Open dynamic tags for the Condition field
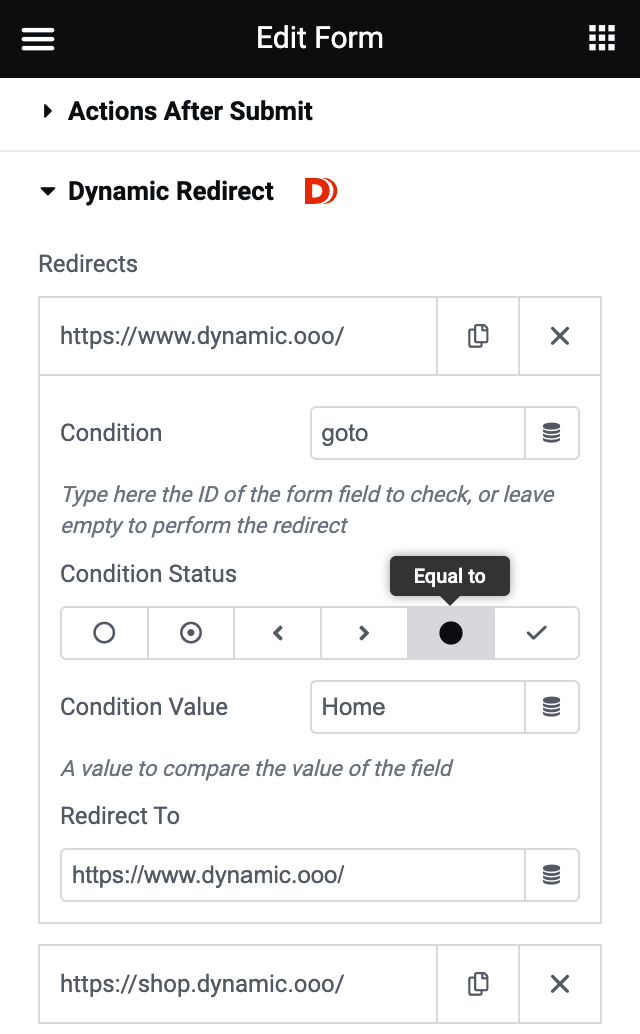The width and height of the screenshot is (640, 1034). 552,433
